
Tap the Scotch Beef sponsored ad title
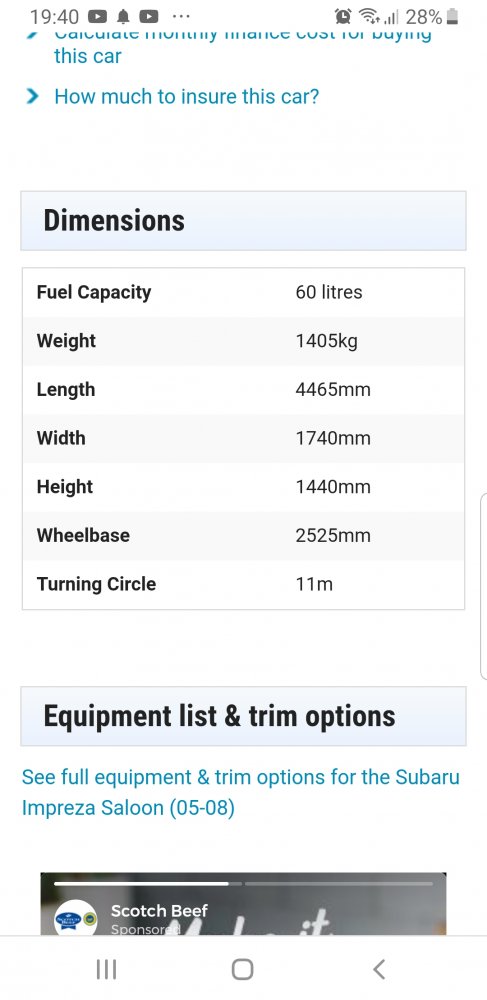click(x=159, y=911)
